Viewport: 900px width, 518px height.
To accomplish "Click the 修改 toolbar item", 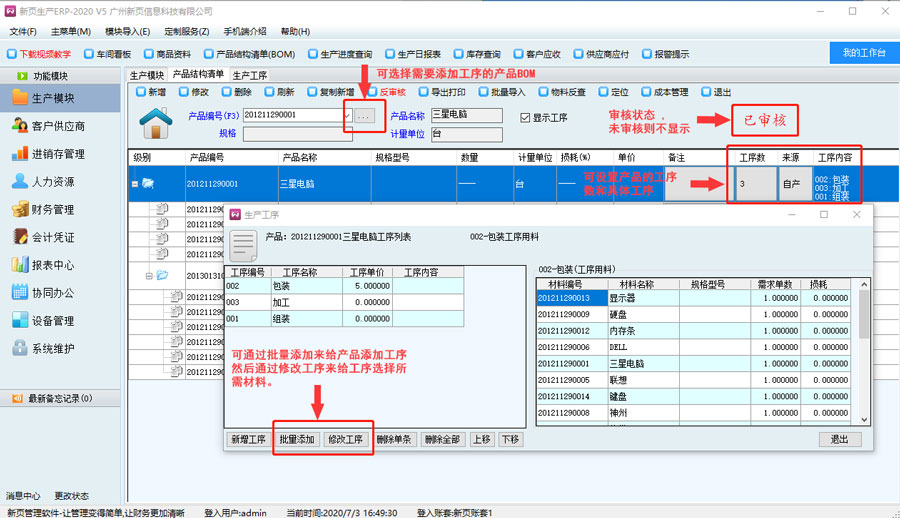I will 194,92.
